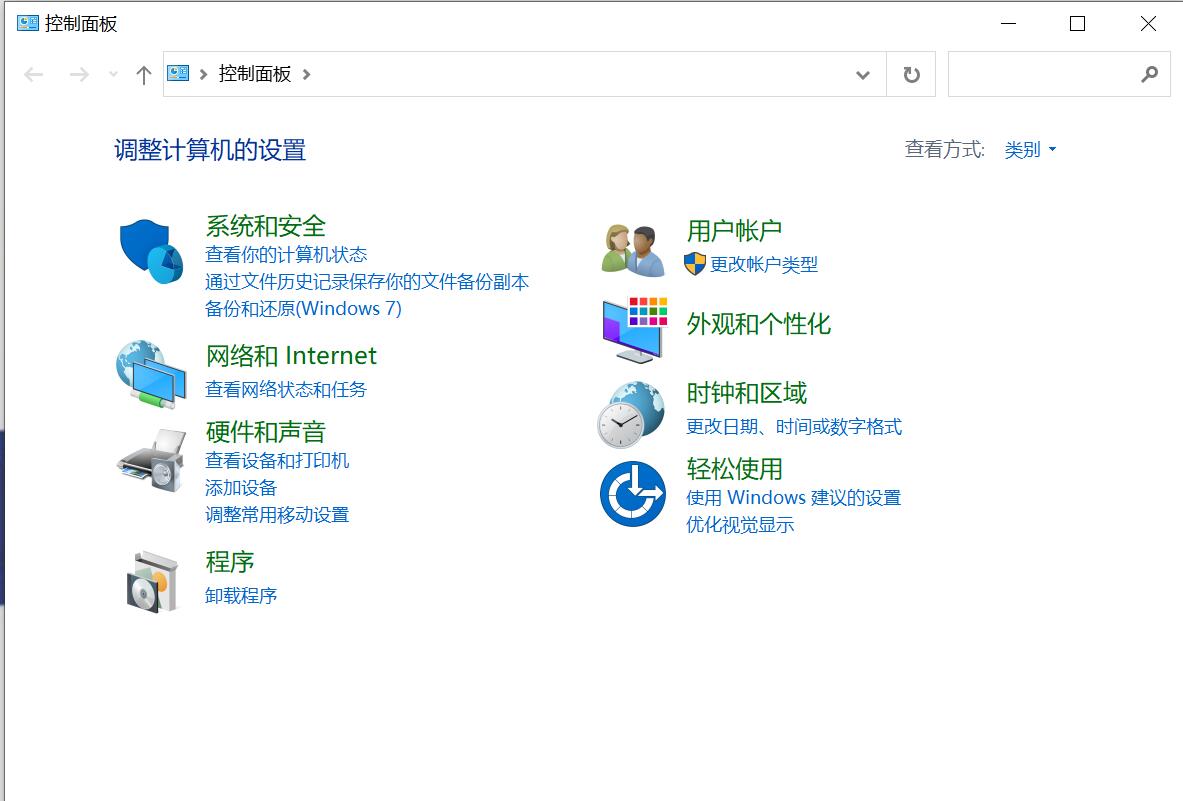Click the System and Security shield icon
The image size is (1183, 801).
click(x=151, y=252)
